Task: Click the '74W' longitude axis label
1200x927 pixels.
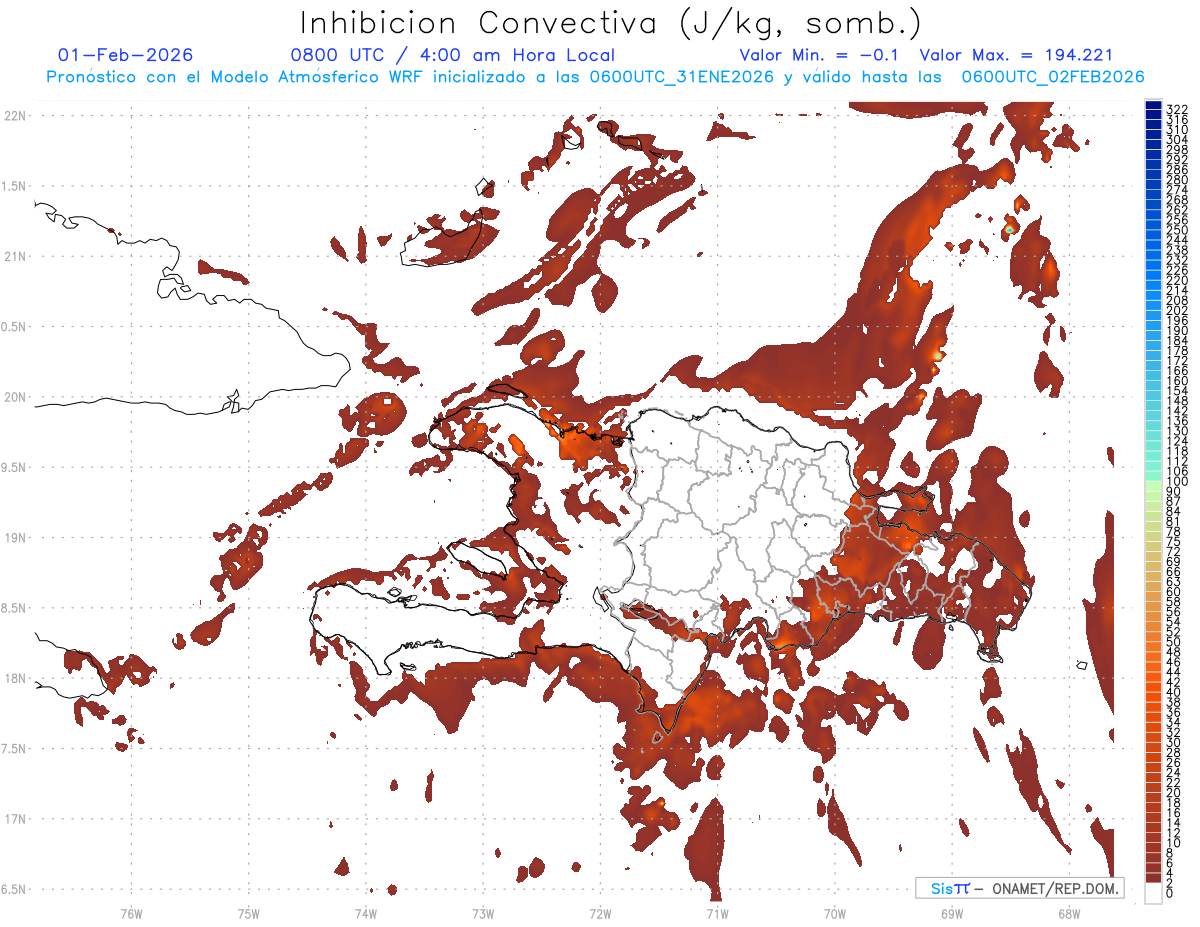Action: pos(366,913)
